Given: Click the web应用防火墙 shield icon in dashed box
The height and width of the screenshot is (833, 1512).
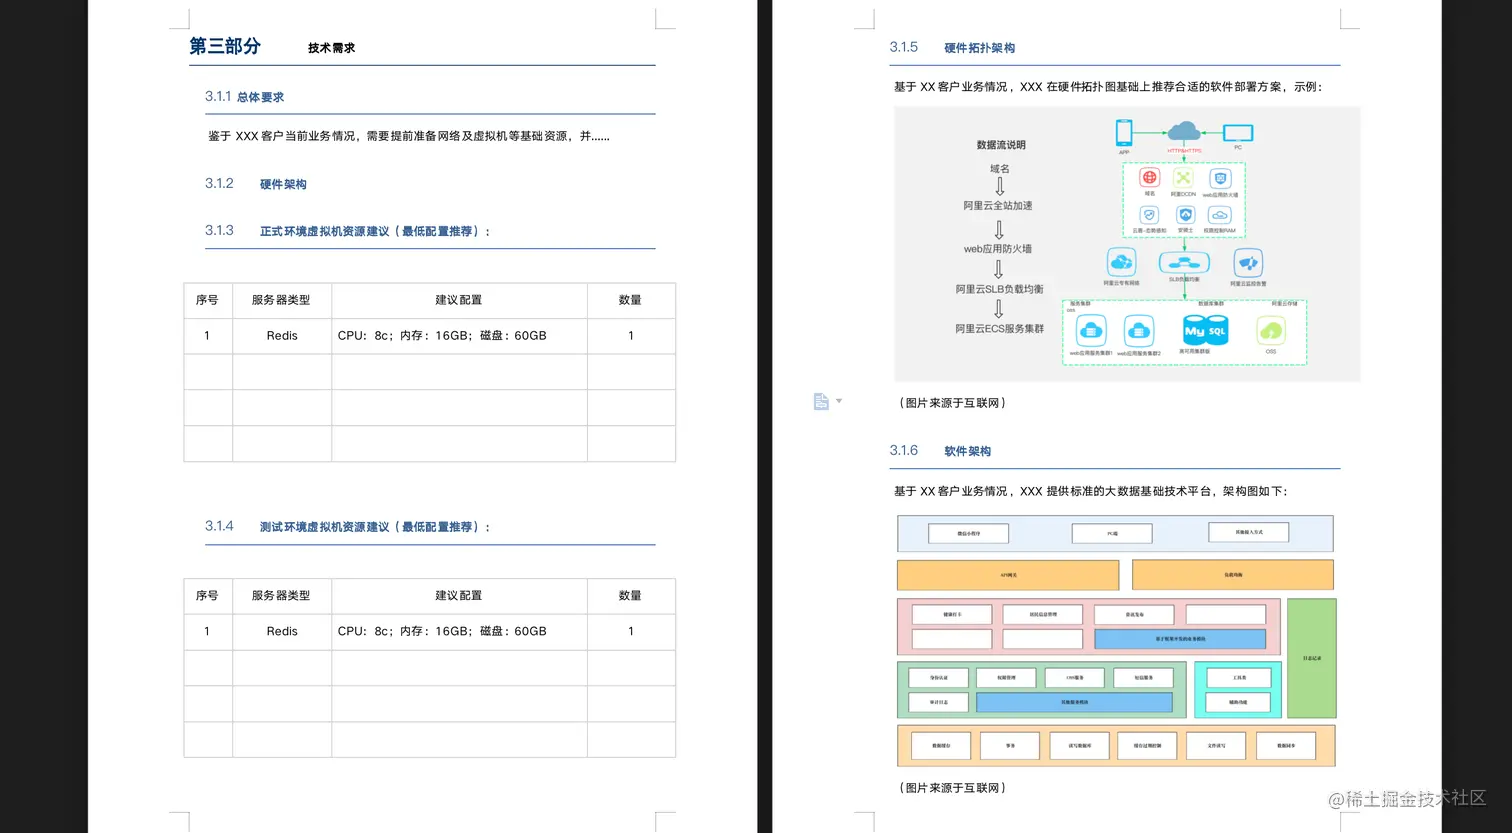Looking at the screenshot, I should (1220, 178).
